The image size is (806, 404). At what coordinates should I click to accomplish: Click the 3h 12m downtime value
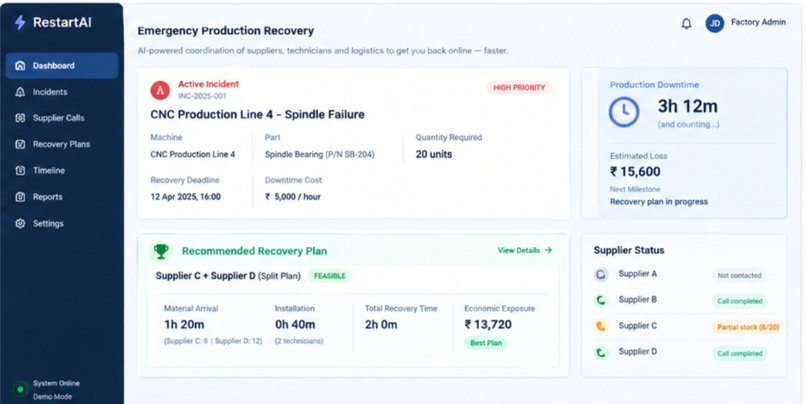coord(688,106)
